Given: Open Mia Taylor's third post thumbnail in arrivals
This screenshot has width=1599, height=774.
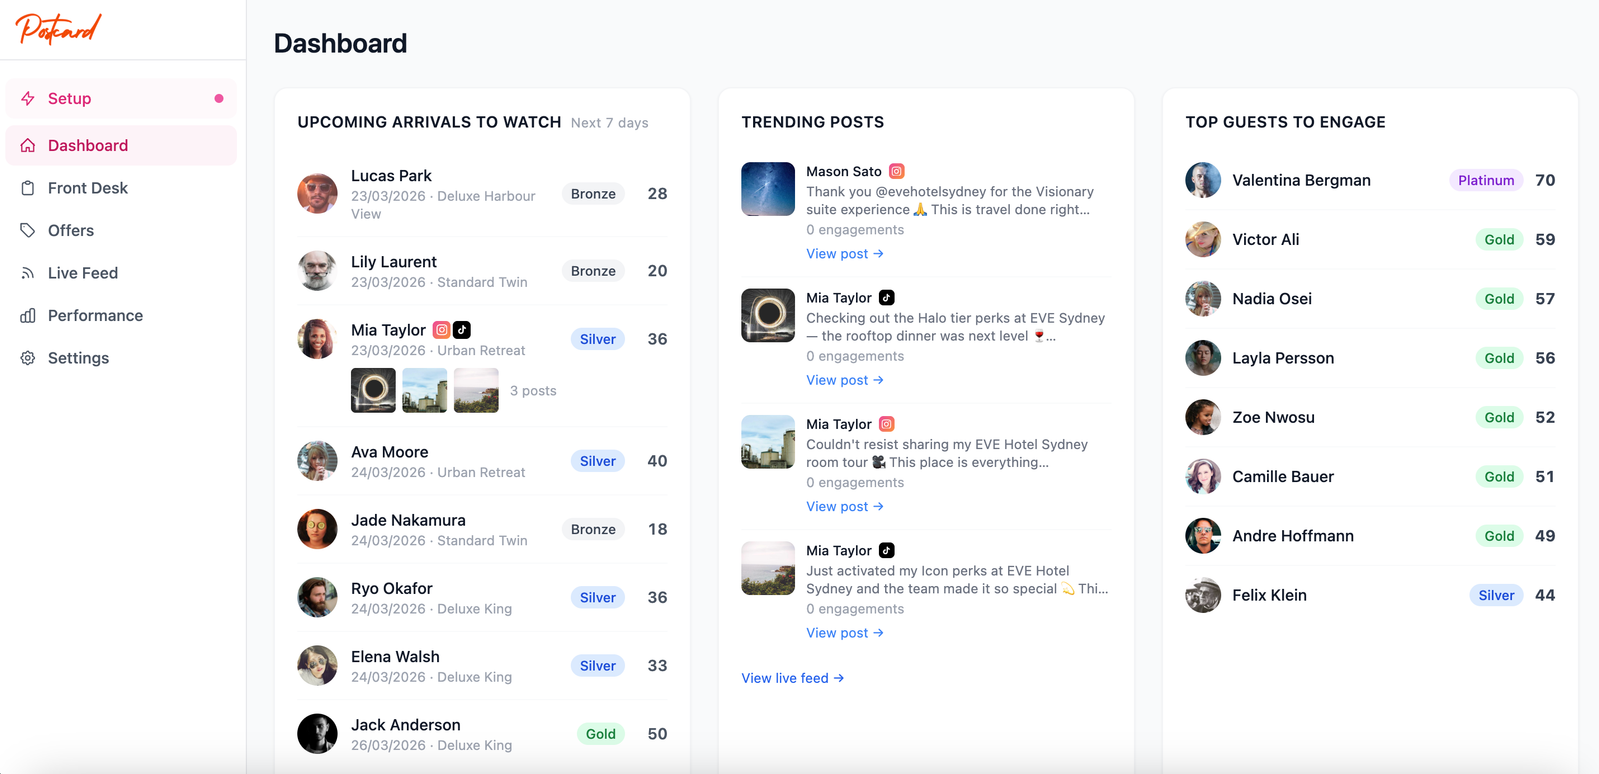Looking at the screenshot, I should pyautogui.click(x=476, y=391).
